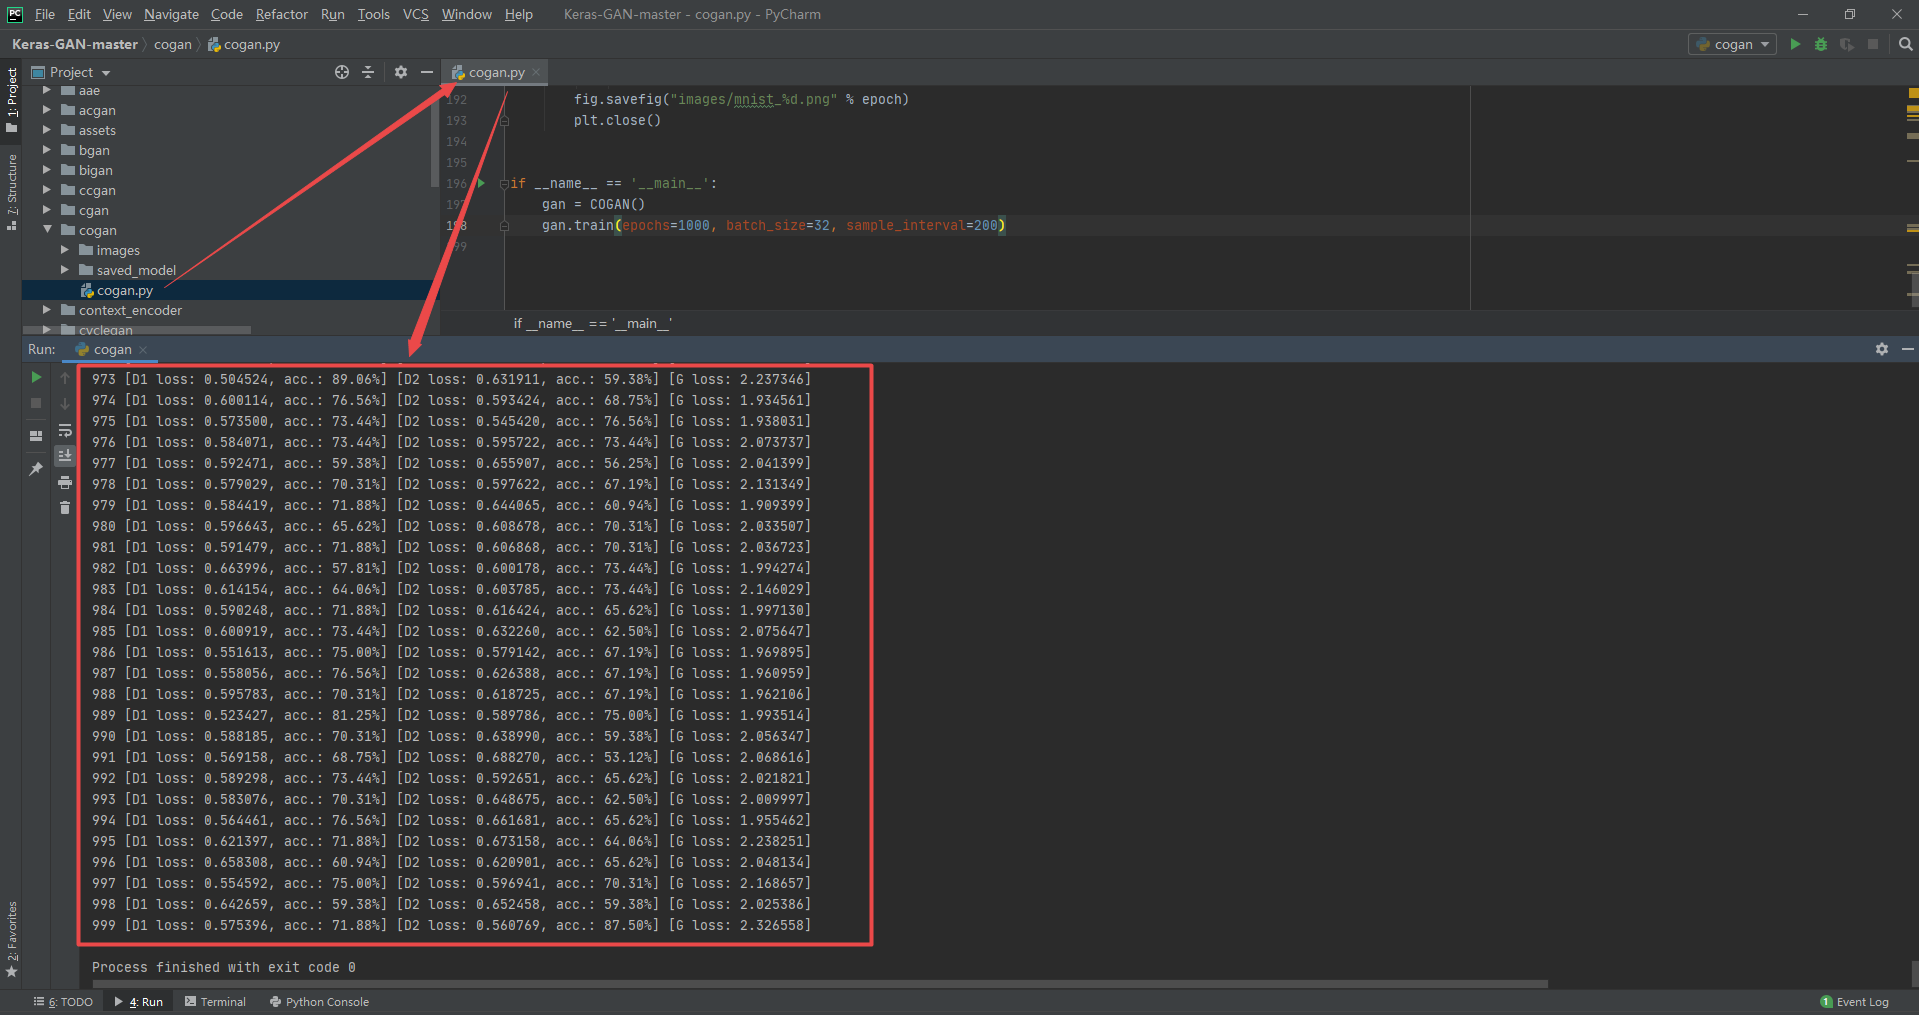1919x1015 pixels.
Task: Click the Run console horizontal scrollbar
Action: (818, 984)
